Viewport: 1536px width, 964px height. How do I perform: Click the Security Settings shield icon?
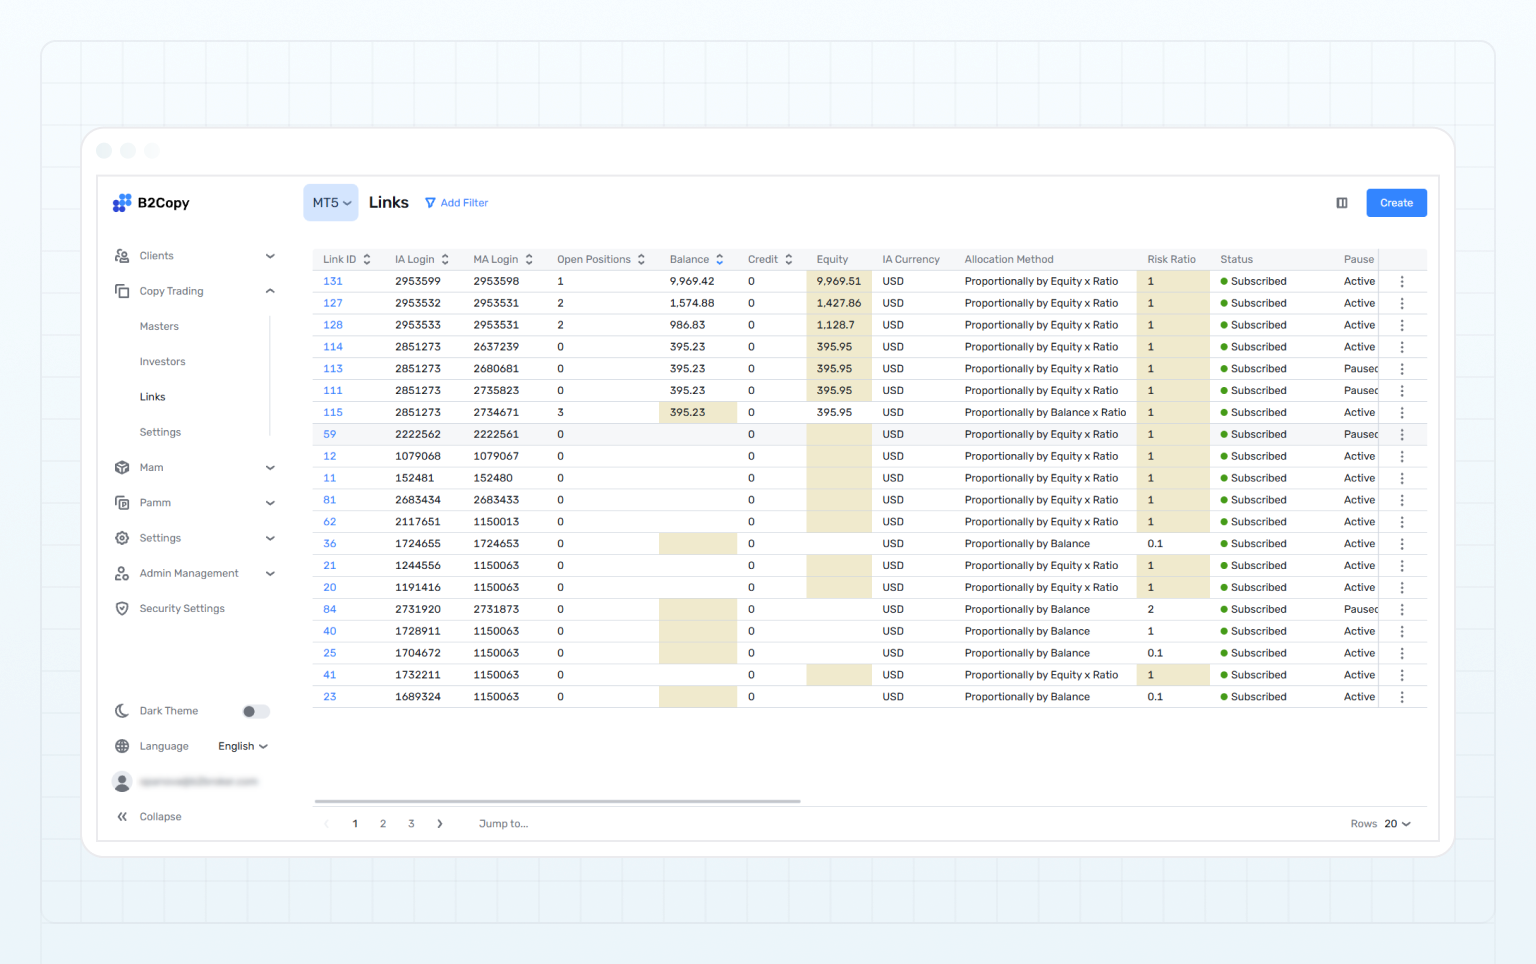pyautogui.click(x=122, y=609)
